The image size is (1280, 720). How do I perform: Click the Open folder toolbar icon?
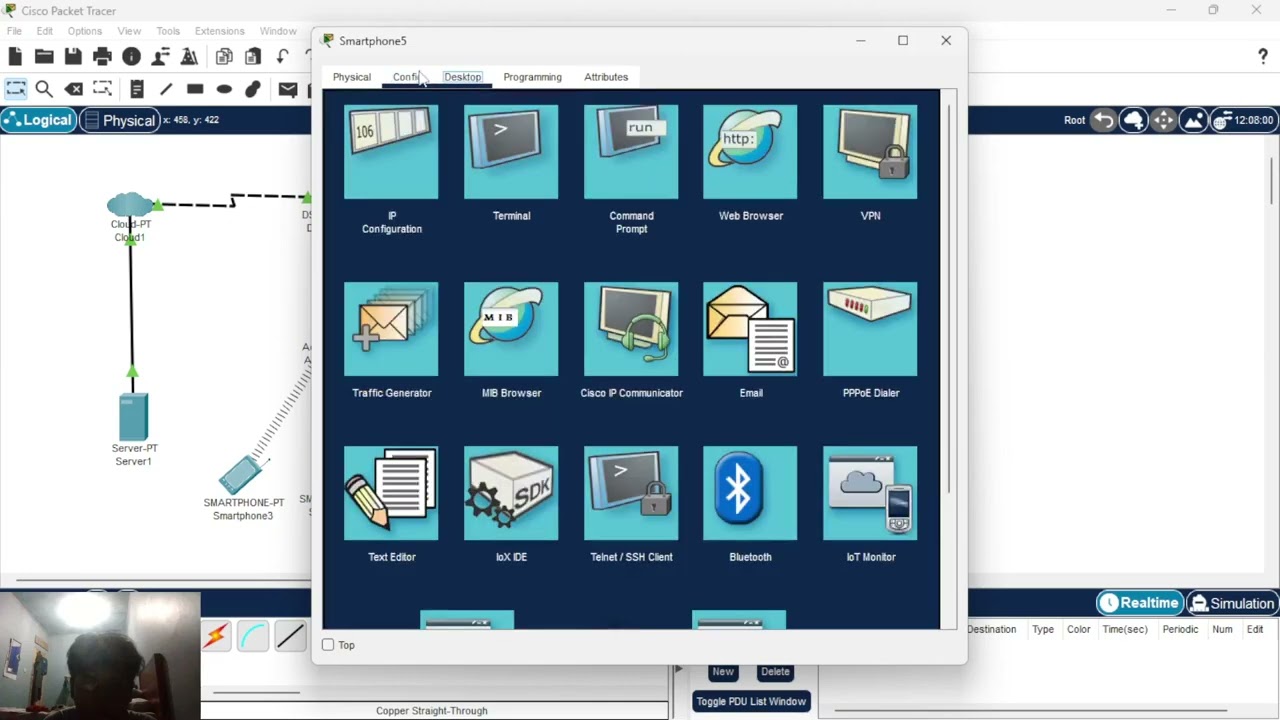[44, 57]
